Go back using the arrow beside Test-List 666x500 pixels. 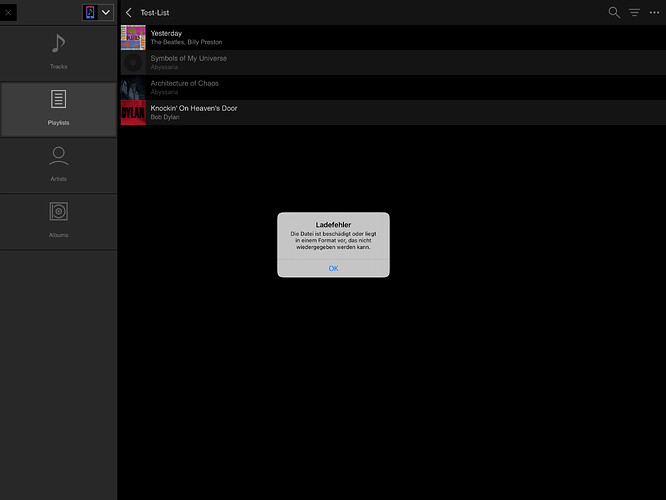tap(129, 12)
